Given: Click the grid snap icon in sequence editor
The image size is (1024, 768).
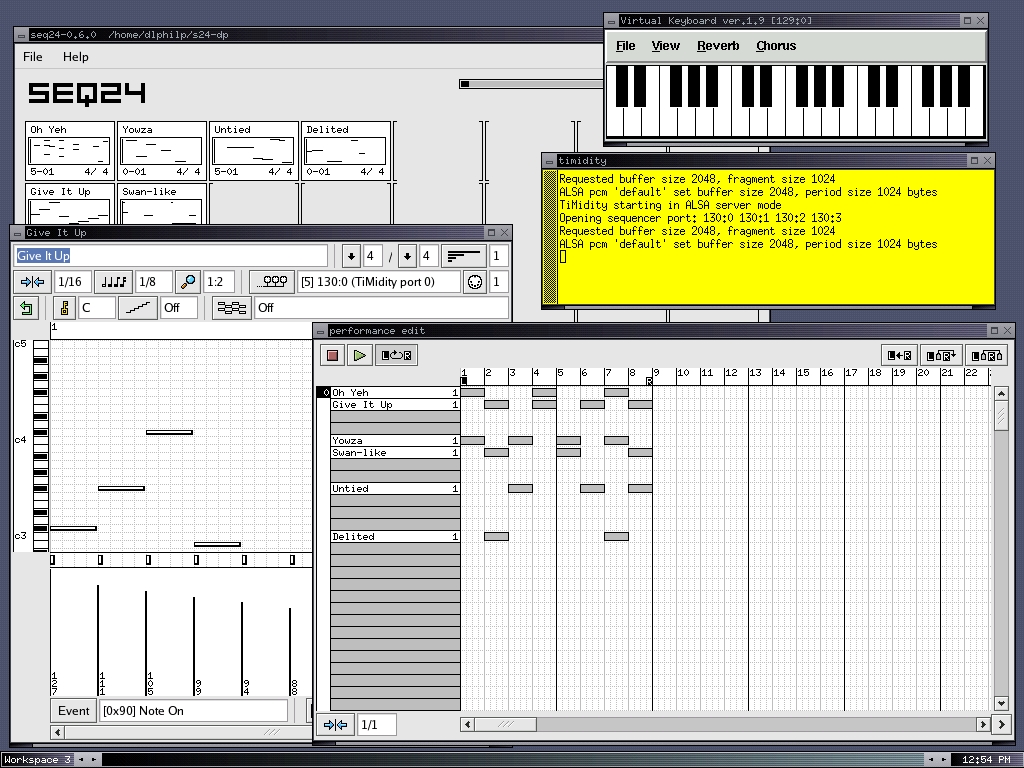Looking at the screenshot, I should pyautogui.click(x=32, y=282).
